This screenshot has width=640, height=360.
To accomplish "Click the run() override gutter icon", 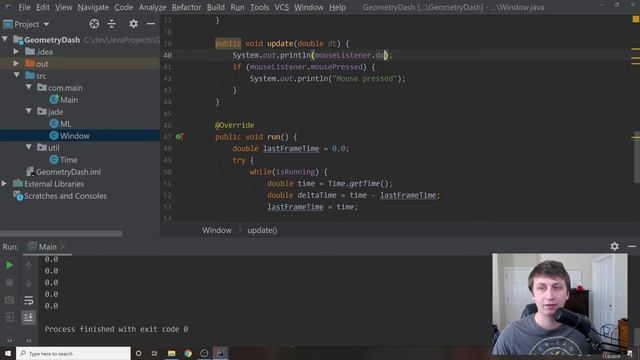I will (179, 137).
